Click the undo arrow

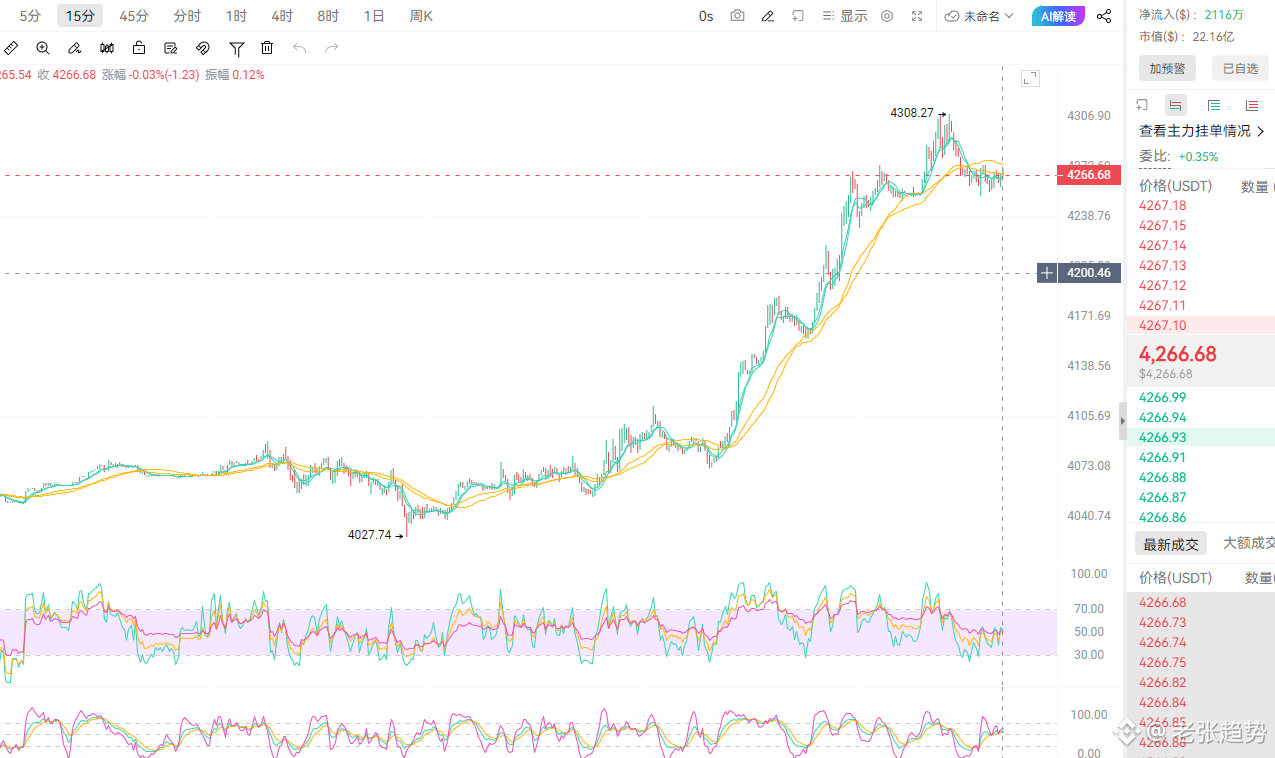[299, 48]
